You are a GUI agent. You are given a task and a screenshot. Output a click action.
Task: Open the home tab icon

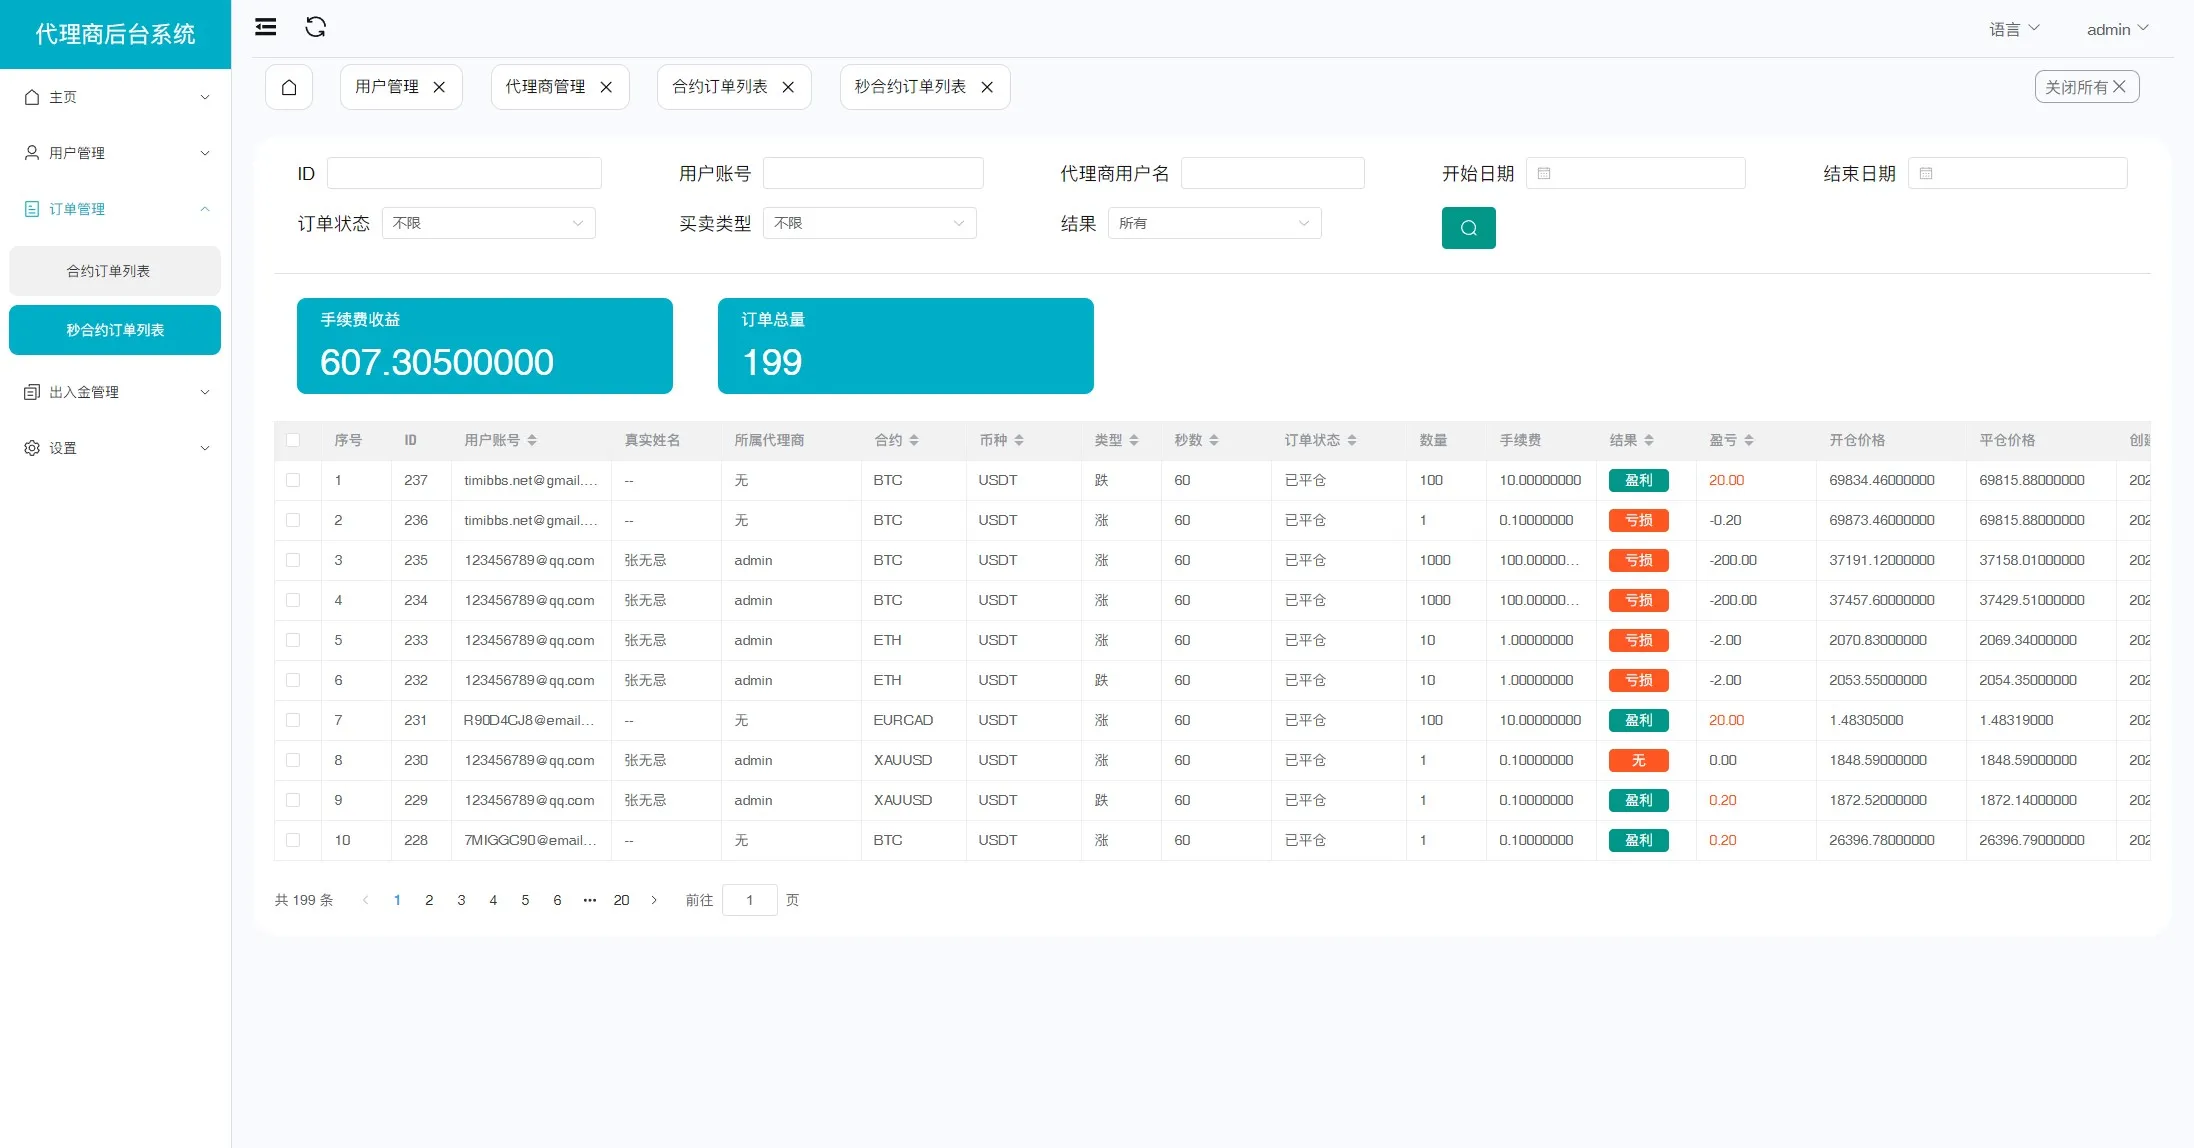(x=289, y=87)
